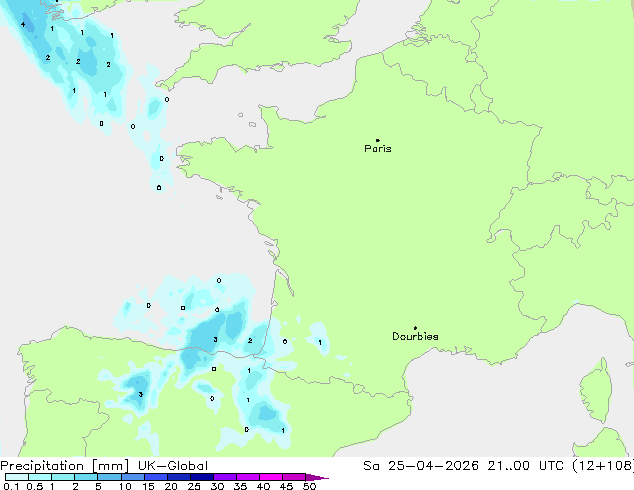Pick the 30–35 mm legend swatch
The width and height of the screenshot is (634, 490).
coord(225,477)
